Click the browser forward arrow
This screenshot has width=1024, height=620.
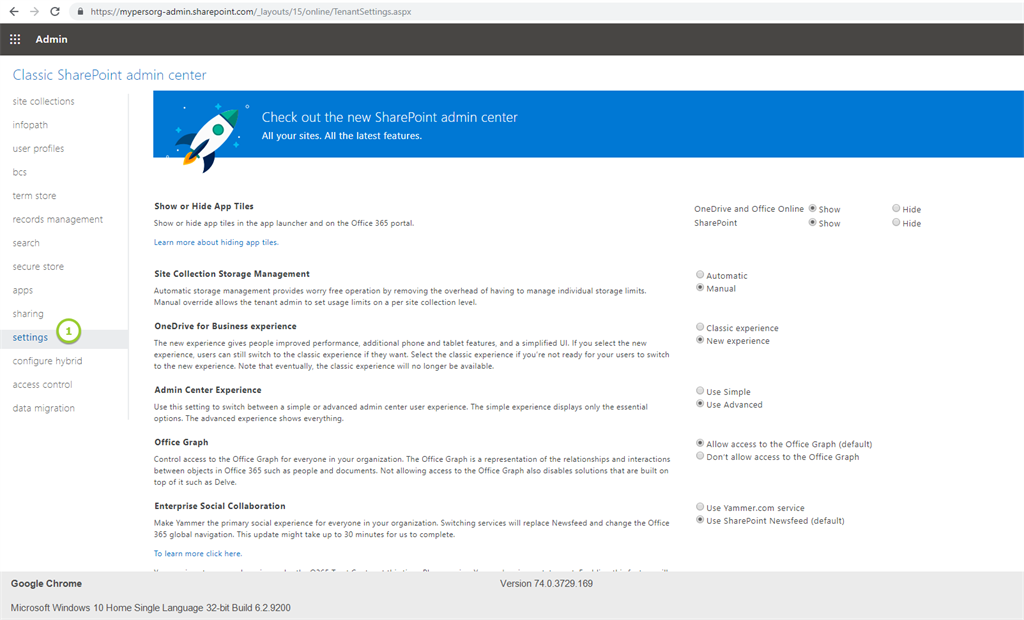pyautogui.click(x=32, y=13)
